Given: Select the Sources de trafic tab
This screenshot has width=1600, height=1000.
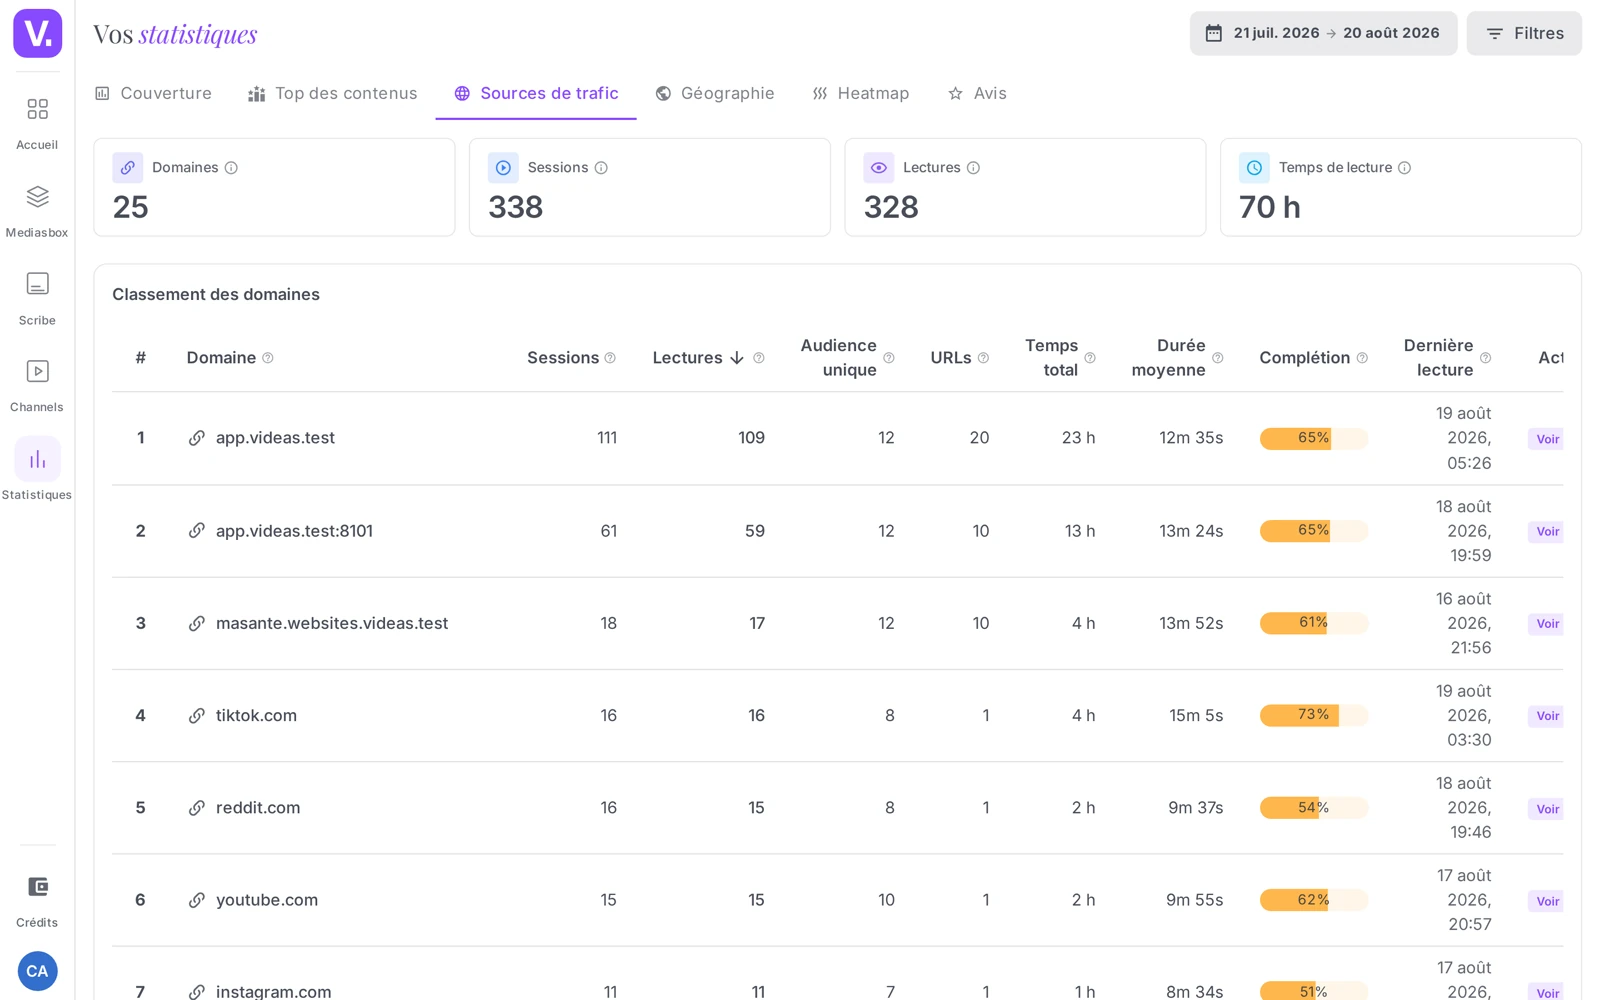Looking at the screenshot, I should [536, 93].
